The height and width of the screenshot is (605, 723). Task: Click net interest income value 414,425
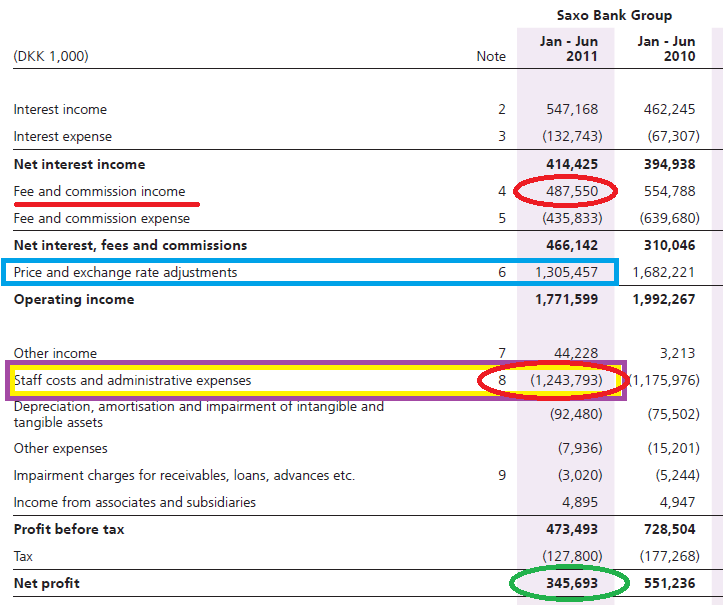coord(572,164)
